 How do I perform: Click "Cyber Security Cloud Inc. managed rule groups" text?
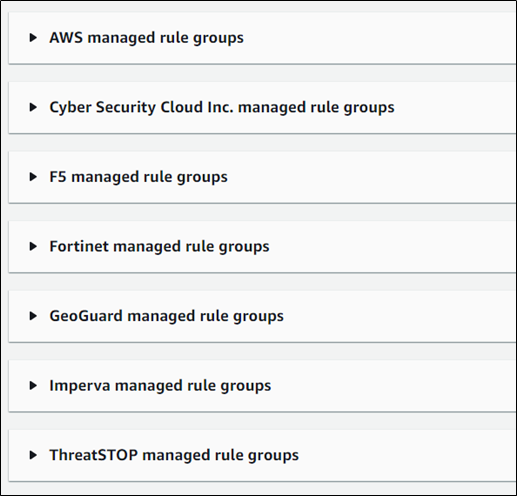[222, 108]
